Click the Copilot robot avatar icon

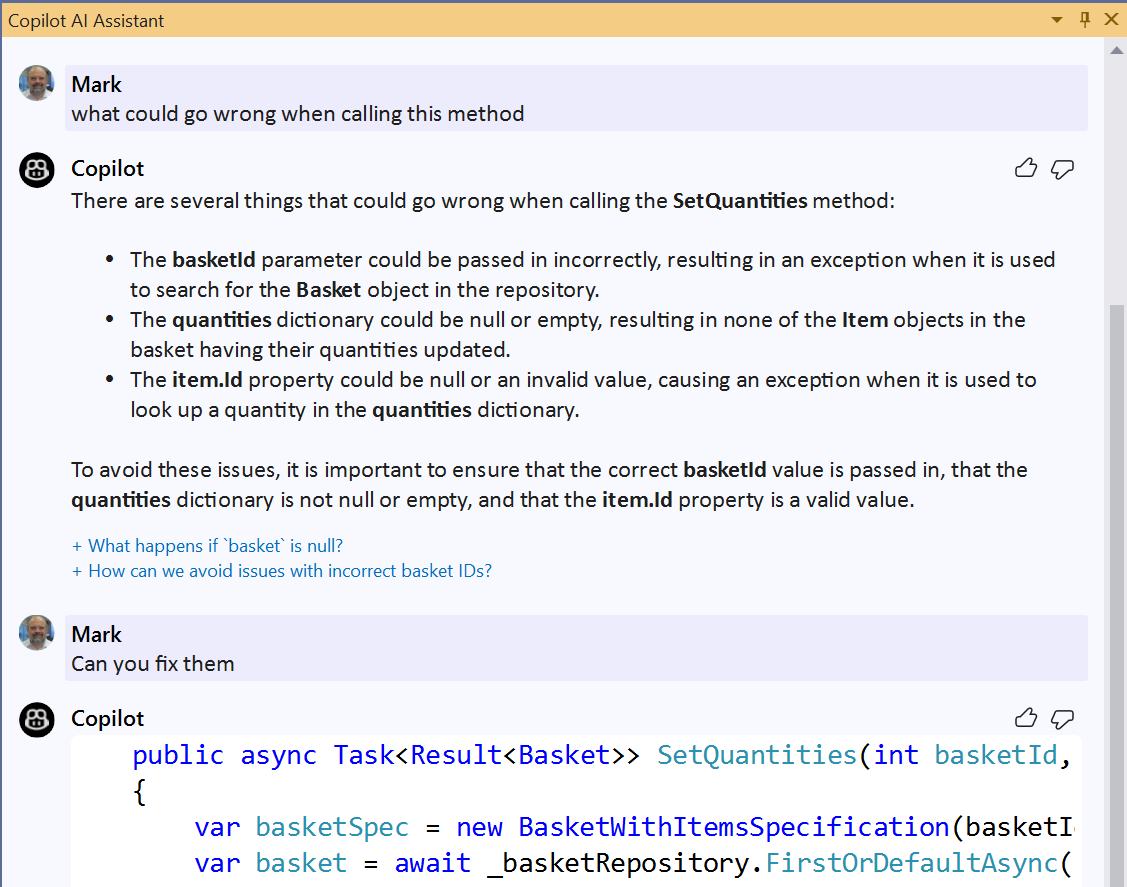click(x=36, y=170)
